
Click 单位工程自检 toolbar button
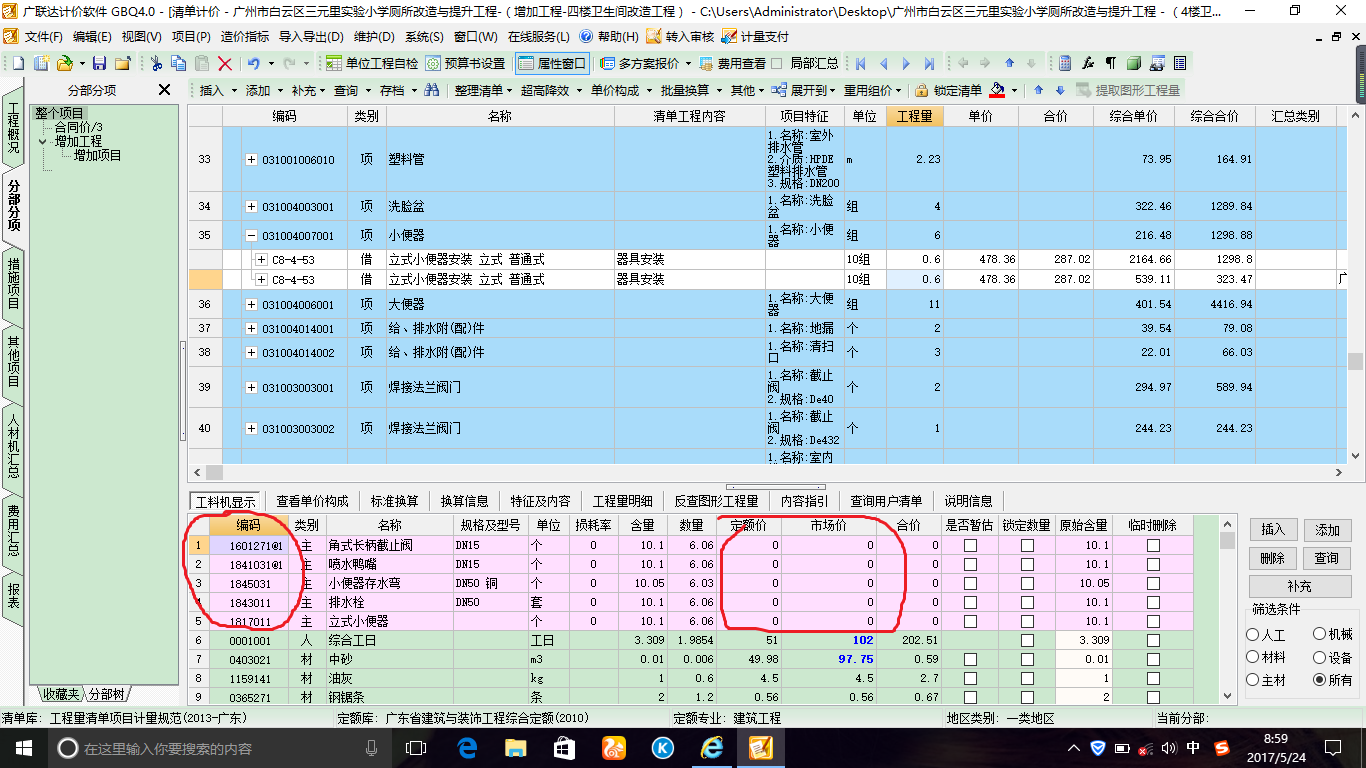372,63
